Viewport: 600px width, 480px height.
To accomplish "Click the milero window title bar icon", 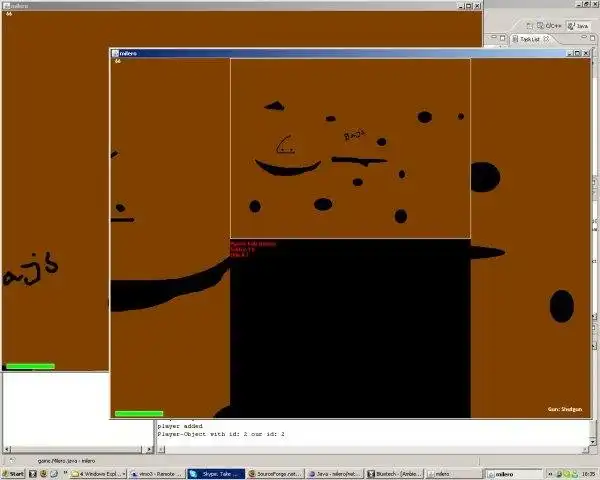I will (x=115, y=53).
